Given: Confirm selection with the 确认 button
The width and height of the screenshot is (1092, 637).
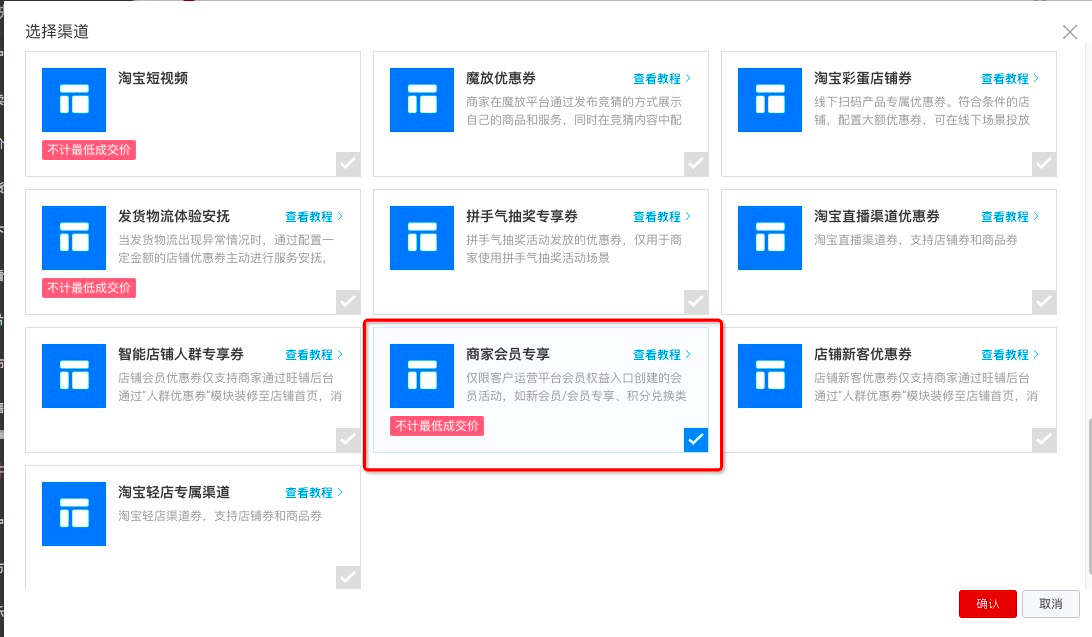Looking at the screenshot, I should coord(988,604).
